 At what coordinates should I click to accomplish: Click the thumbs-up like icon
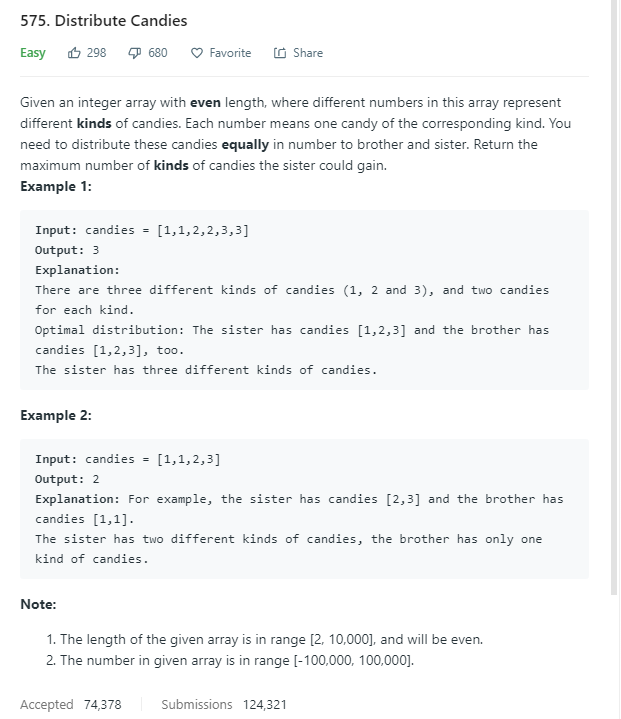tap(74, 53)
